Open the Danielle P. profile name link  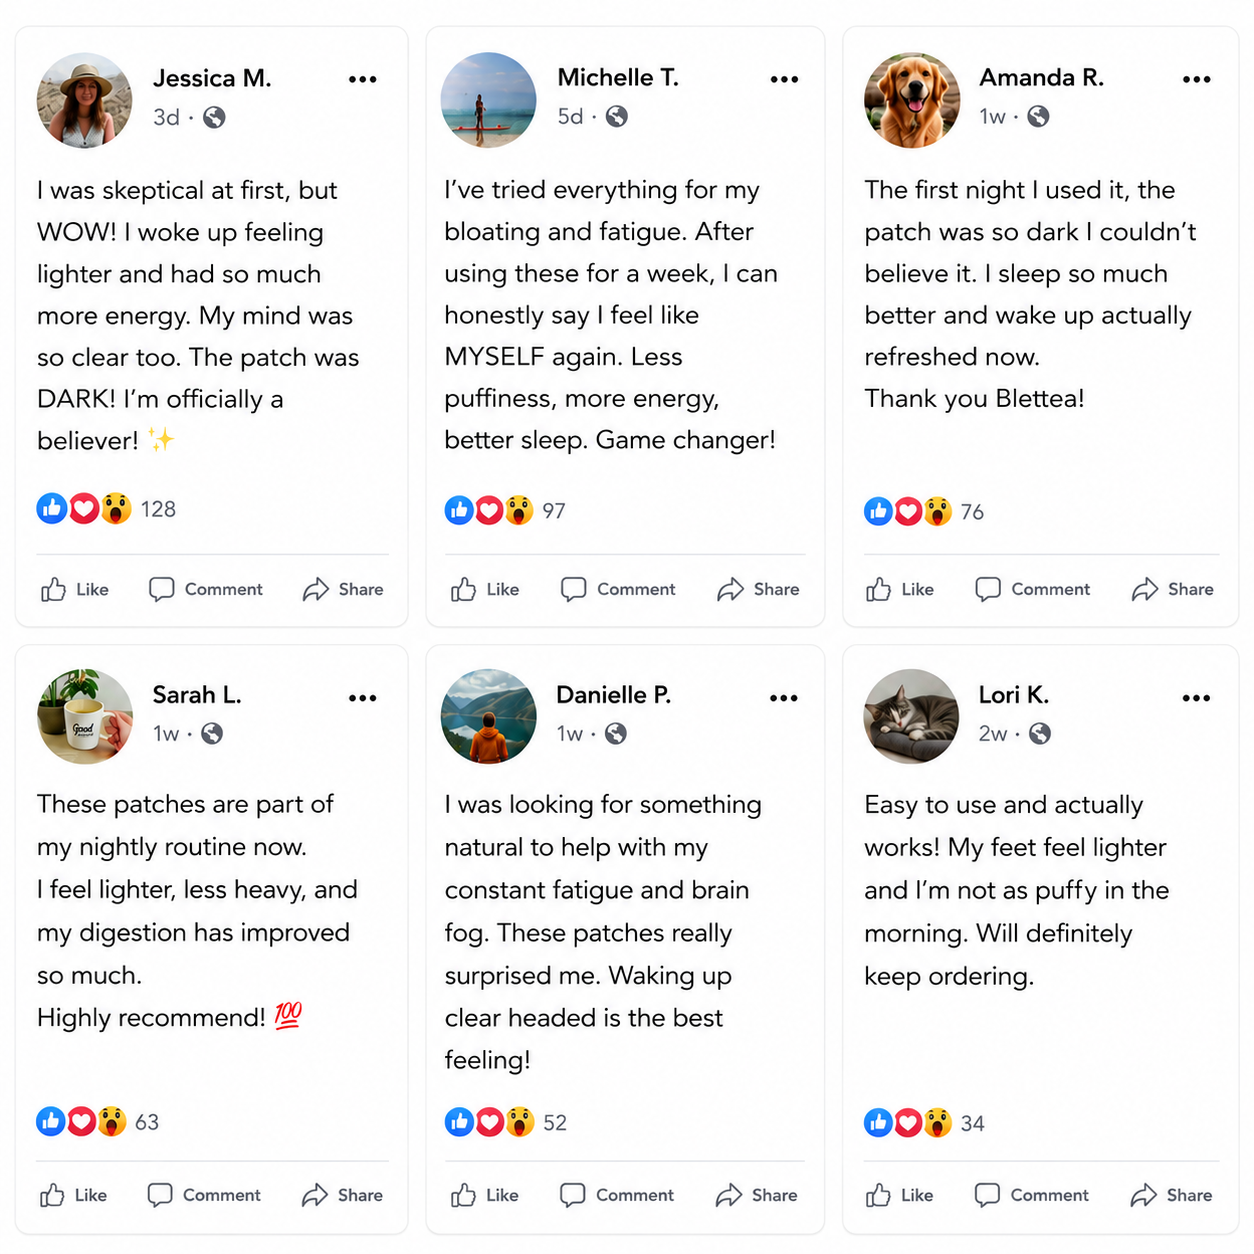[614, 695]
